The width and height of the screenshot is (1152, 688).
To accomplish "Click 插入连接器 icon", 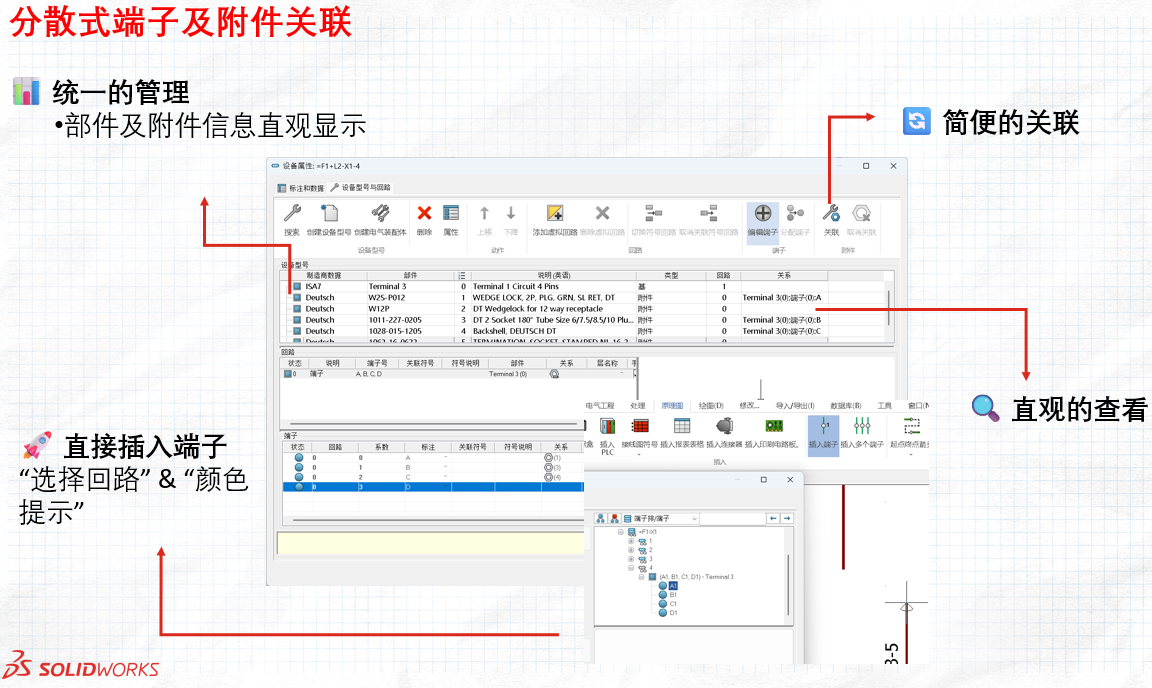I will [x=724, y=428].
